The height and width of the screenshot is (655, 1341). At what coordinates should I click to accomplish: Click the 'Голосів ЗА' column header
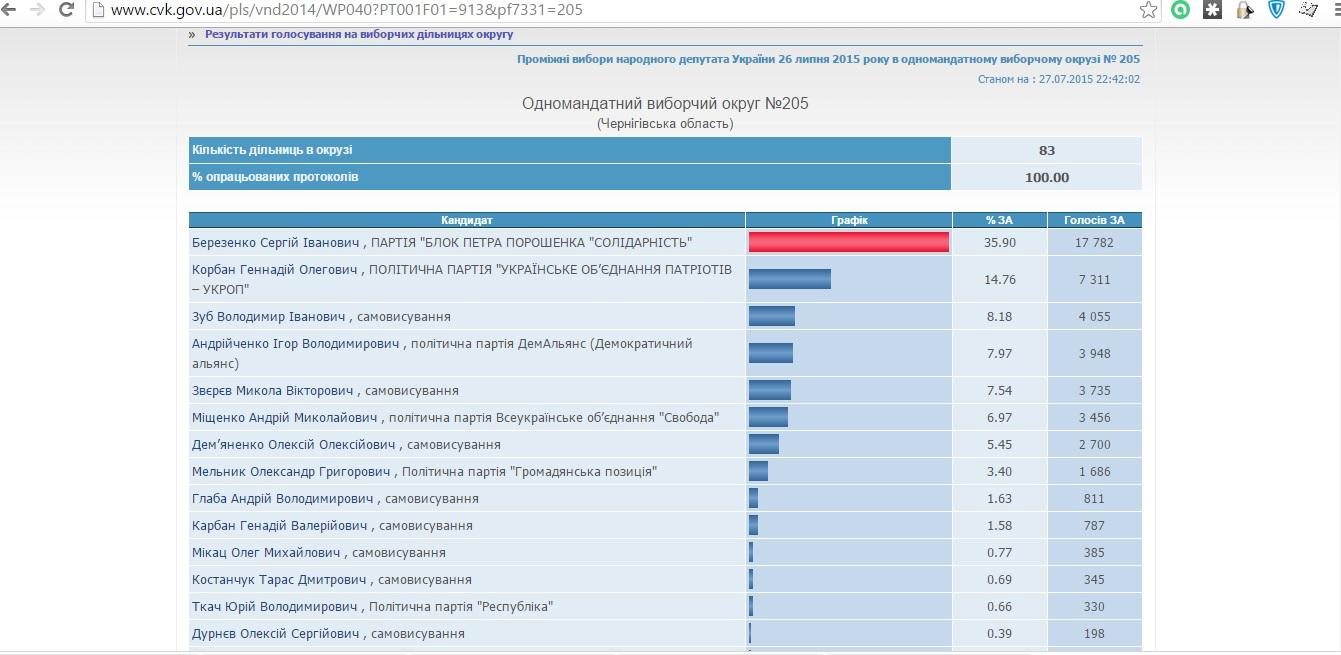click(1094, 220)
